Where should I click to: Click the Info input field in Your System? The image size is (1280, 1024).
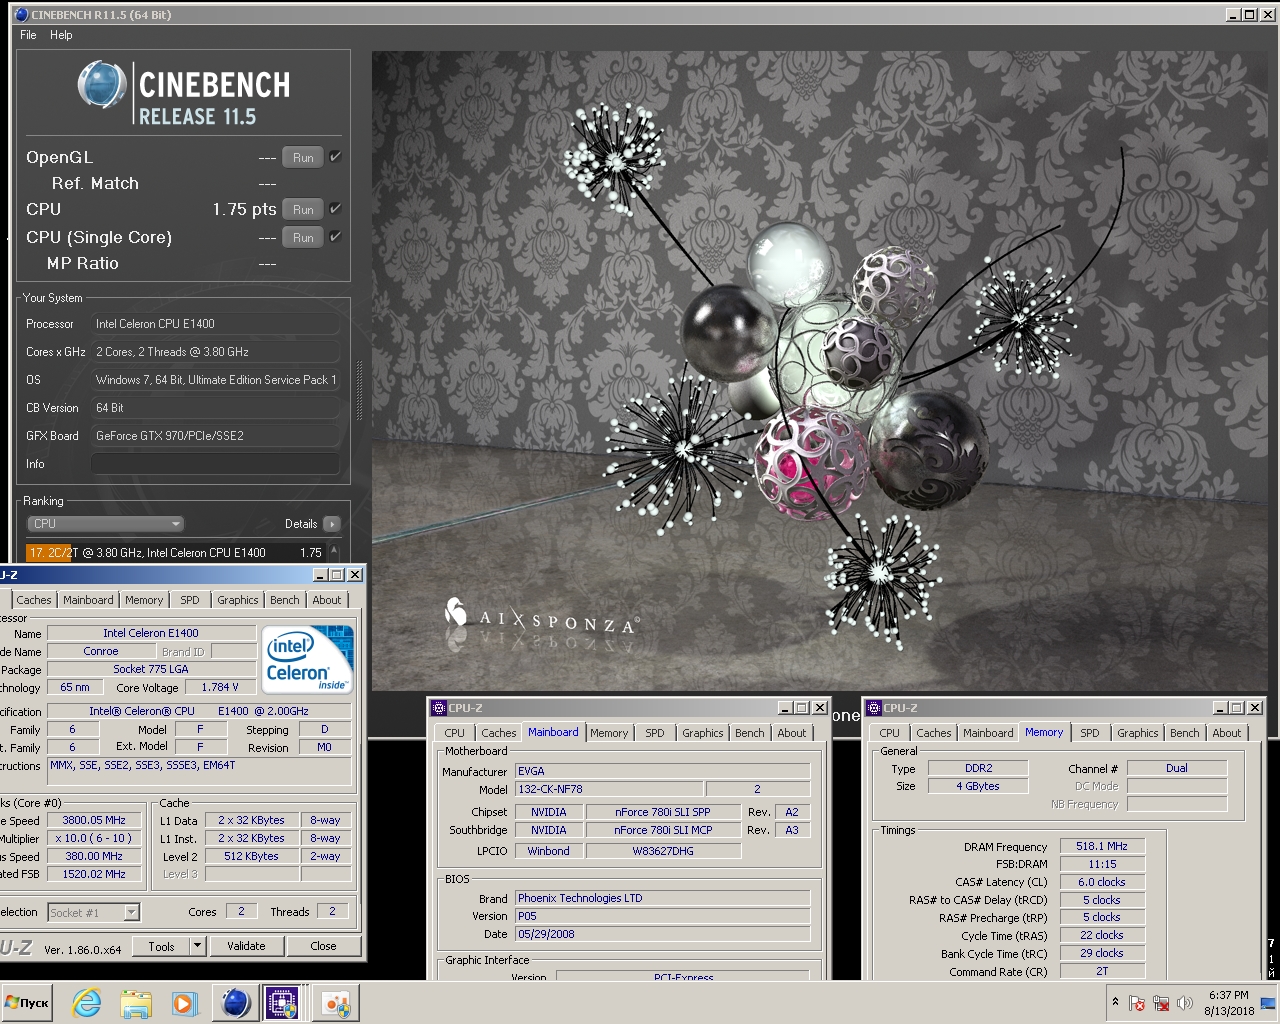[215, 464]
